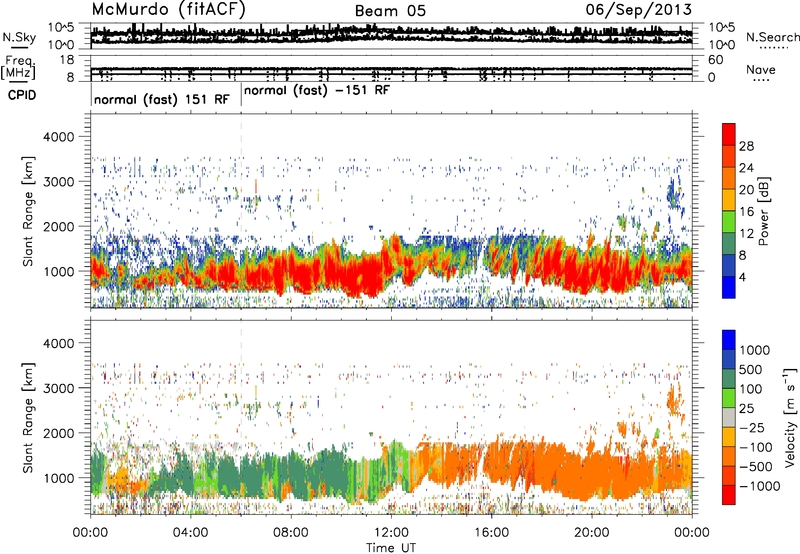Click the '20:00' time axis label
The height and width of the screenshot is (554, 800).
592,533
